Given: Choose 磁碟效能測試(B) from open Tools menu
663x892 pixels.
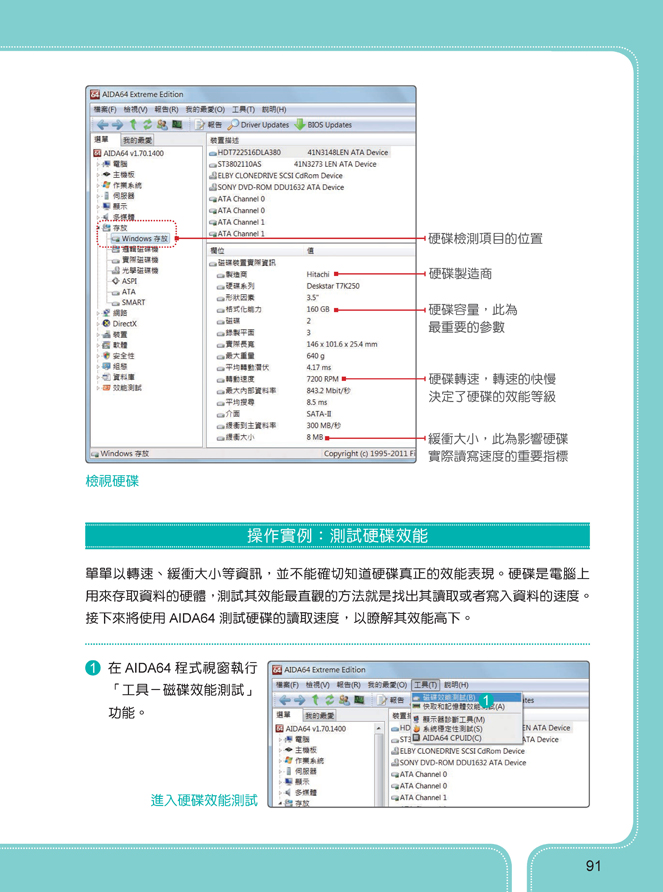Looking at the screenshot, I should [x=467, y=697].
